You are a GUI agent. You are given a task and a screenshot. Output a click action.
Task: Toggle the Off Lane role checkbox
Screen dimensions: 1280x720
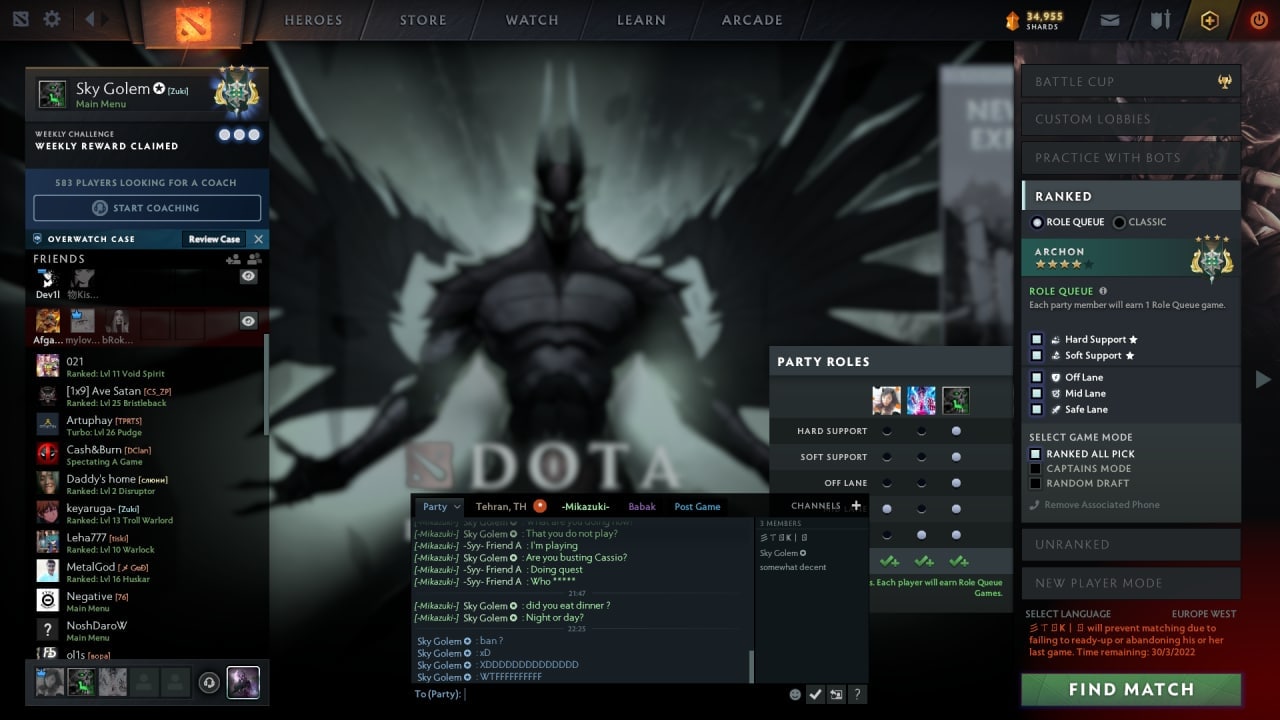pyautogui.click(x=1037, y=378)
